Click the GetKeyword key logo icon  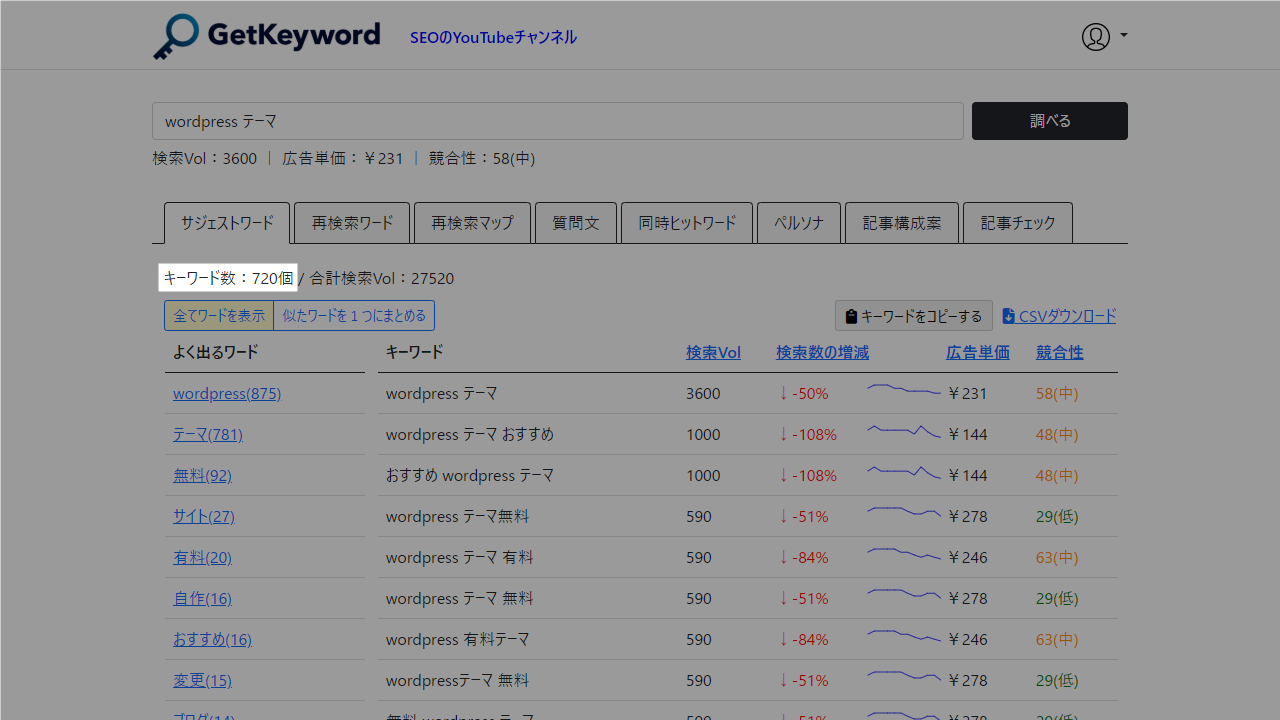175,36
